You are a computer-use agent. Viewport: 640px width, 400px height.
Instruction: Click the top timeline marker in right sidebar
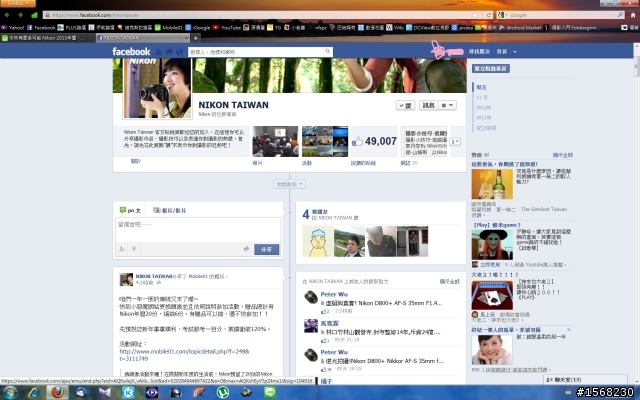point(481,87)
